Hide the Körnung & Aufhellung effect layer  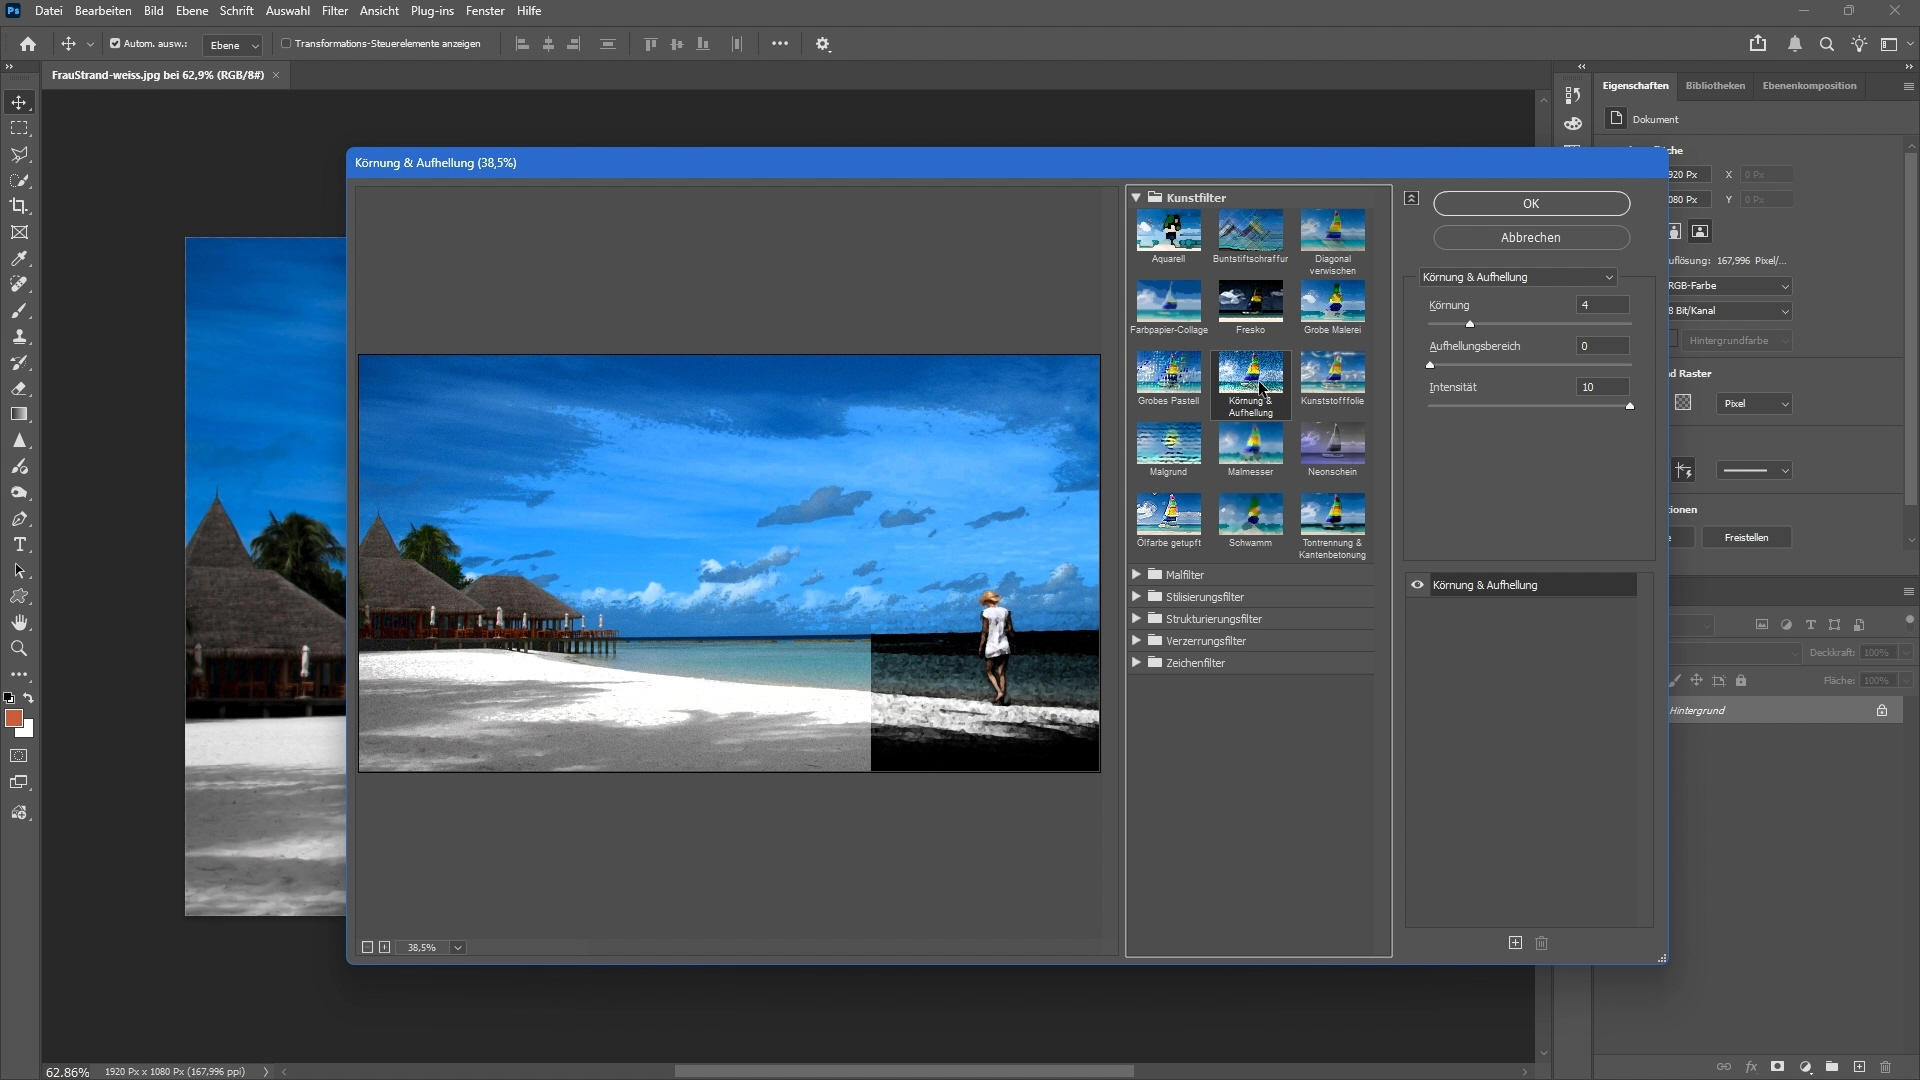(x=1417, y=585)
